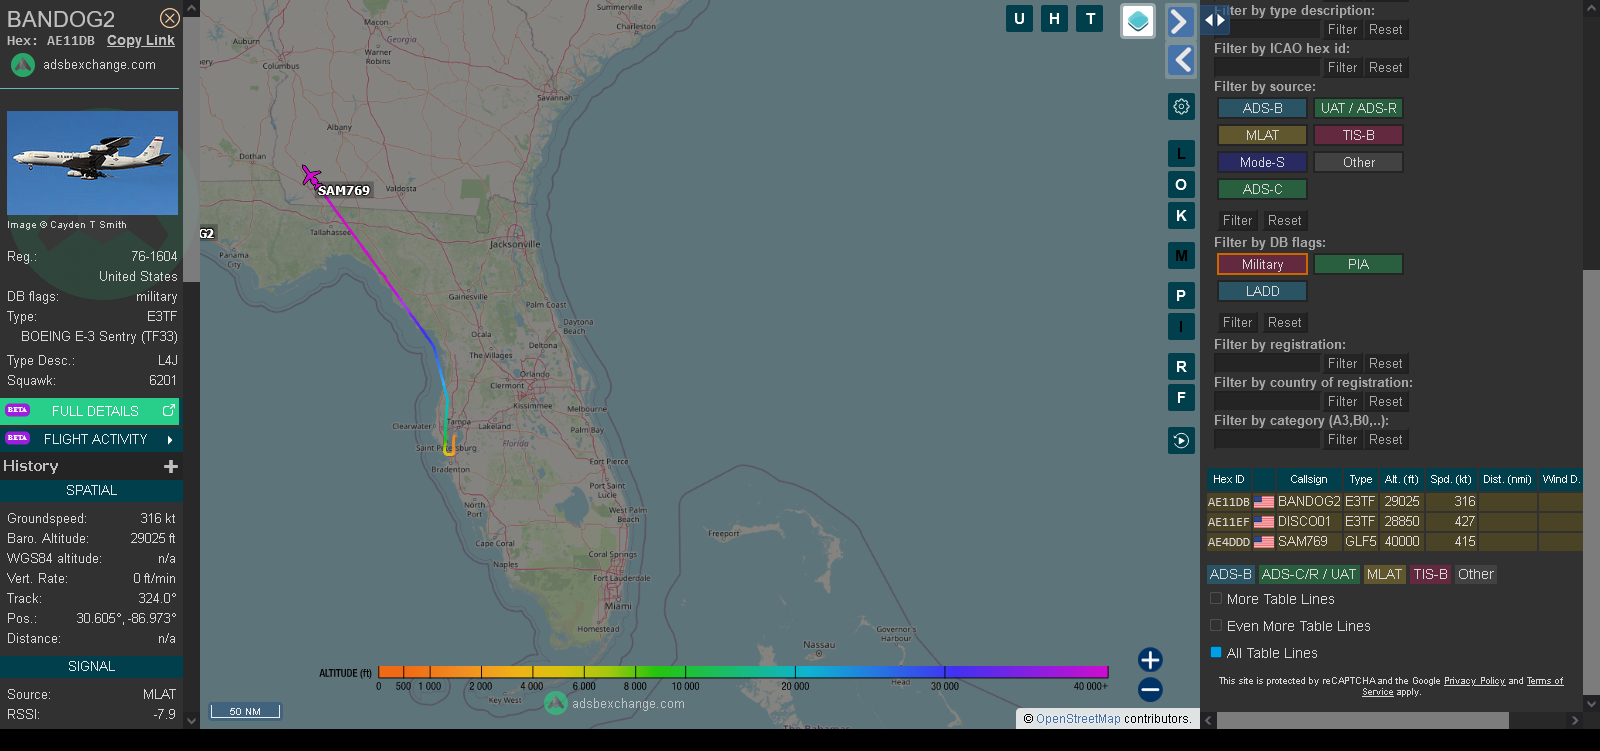Sort table by Spd. (kt) column
The image size is (1600, 751).
point(1451,479)
